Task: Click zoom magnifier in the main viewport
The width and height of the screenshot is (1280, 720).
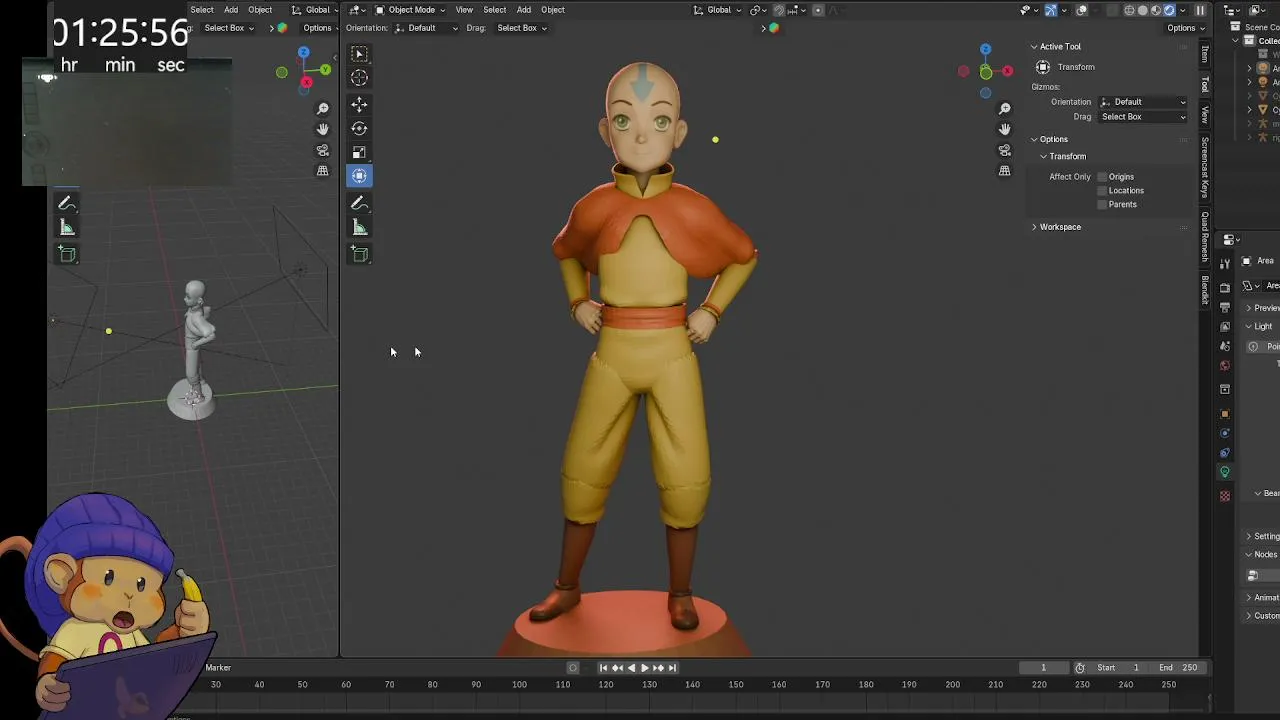Action: click(x=1005, y=108)
